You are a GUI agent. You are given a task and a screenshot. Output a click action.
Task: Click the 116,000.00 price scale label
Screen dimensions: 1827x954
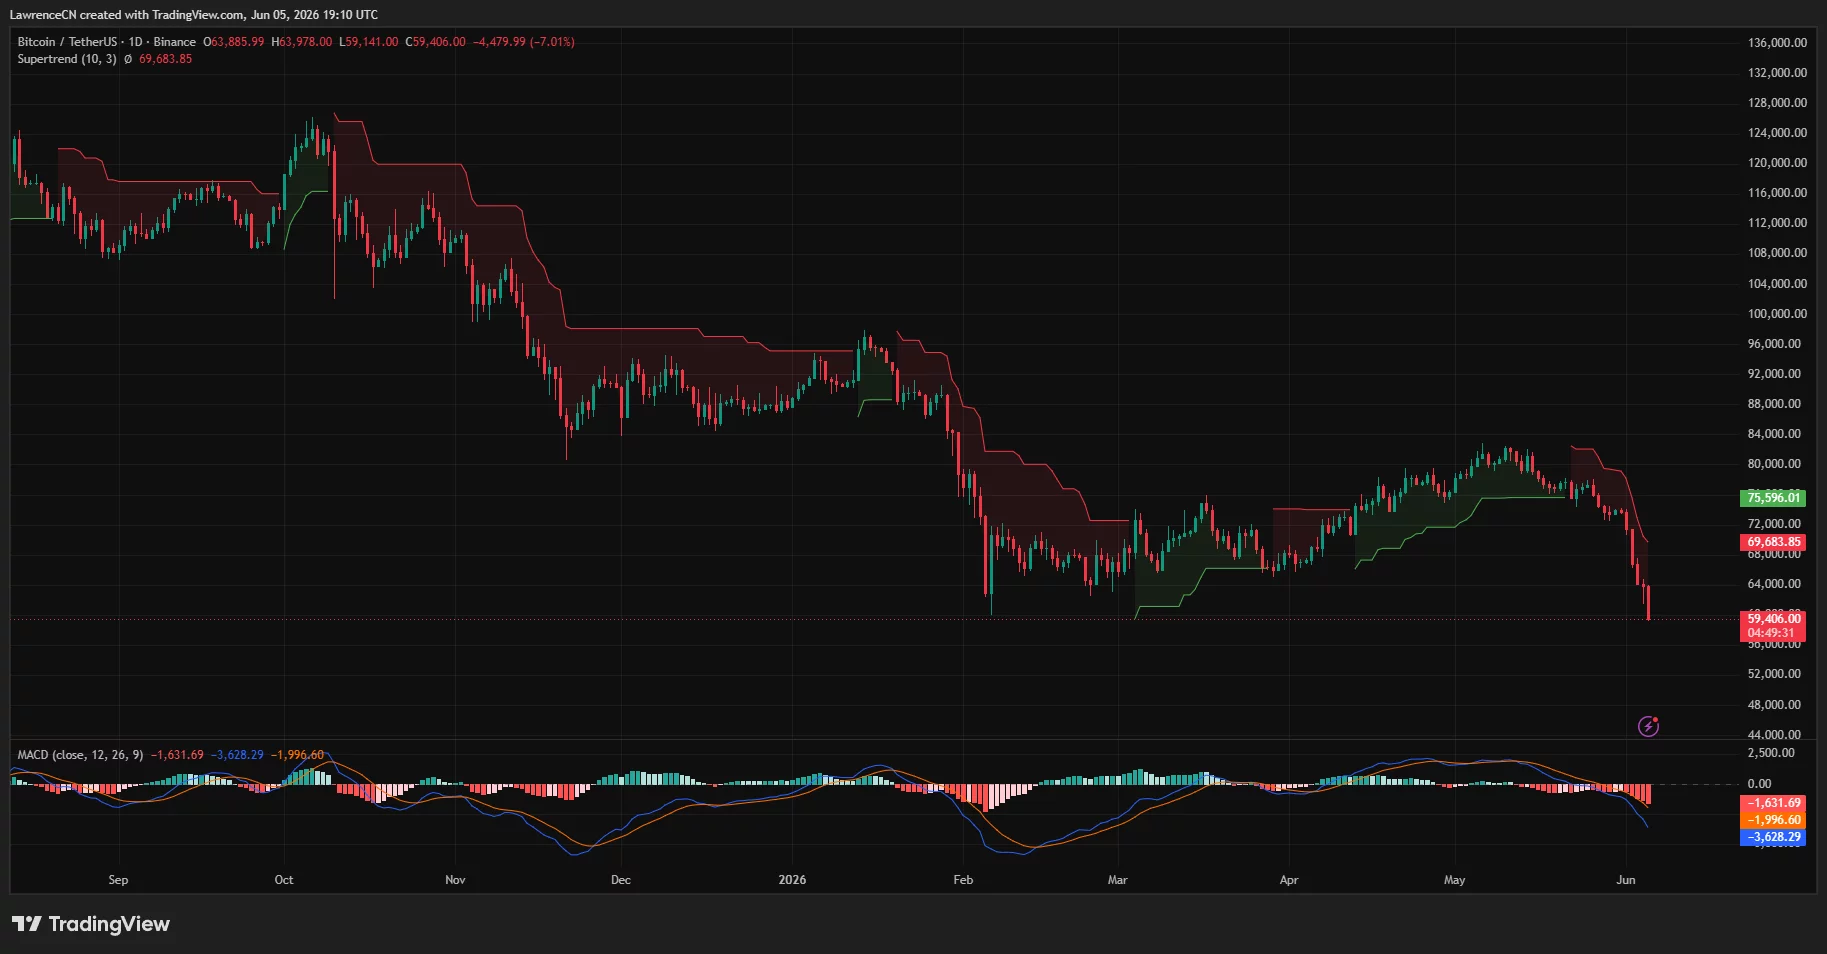point(1777,193)
